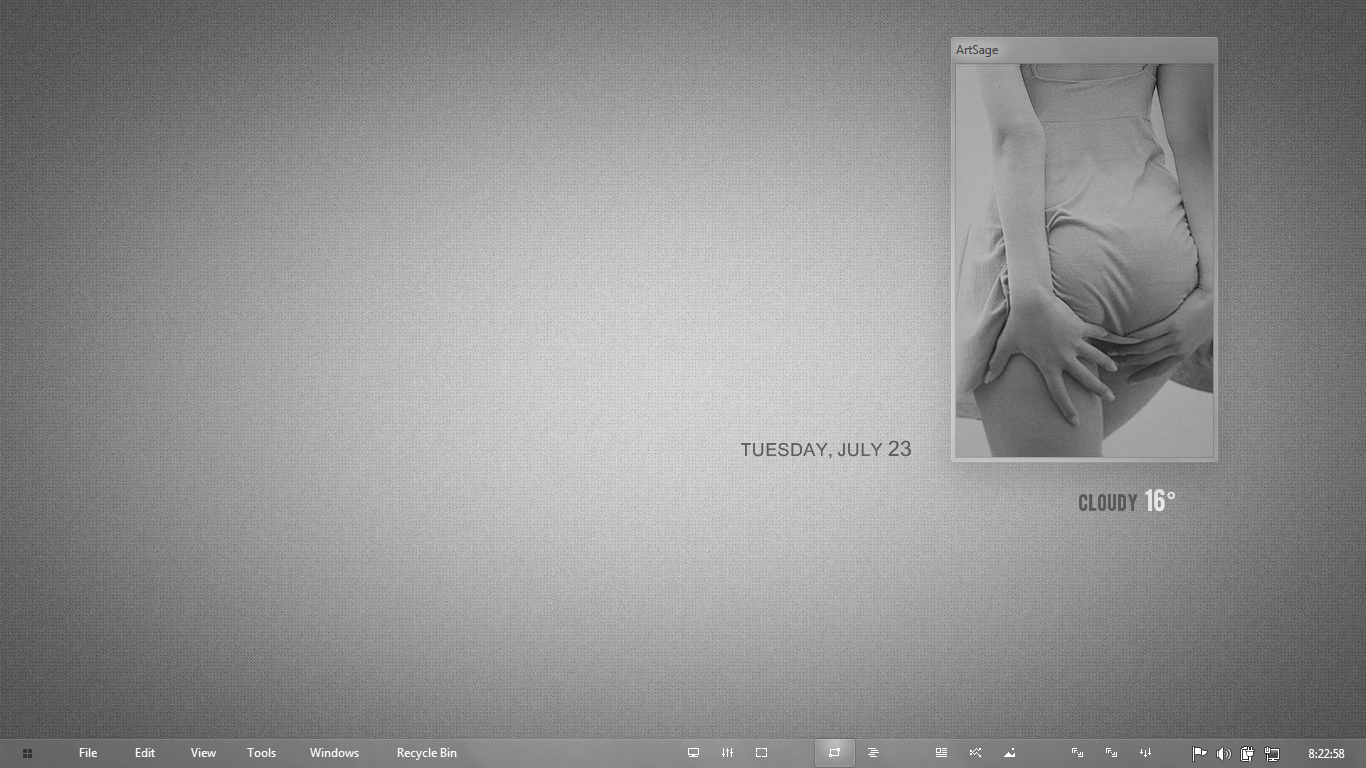Viewport: 1366px width, 768px height.
Task: Click the 'TUESDAY, JULY 23' date widget
Action: tap(826, 449)
